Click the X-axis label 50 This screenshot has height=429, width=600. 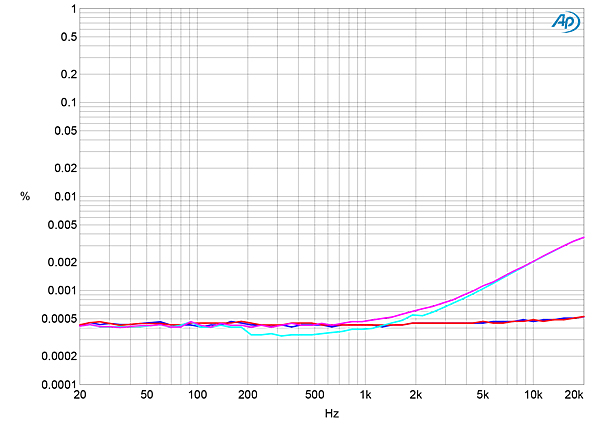pyautogui.click(x=147, y=395)
